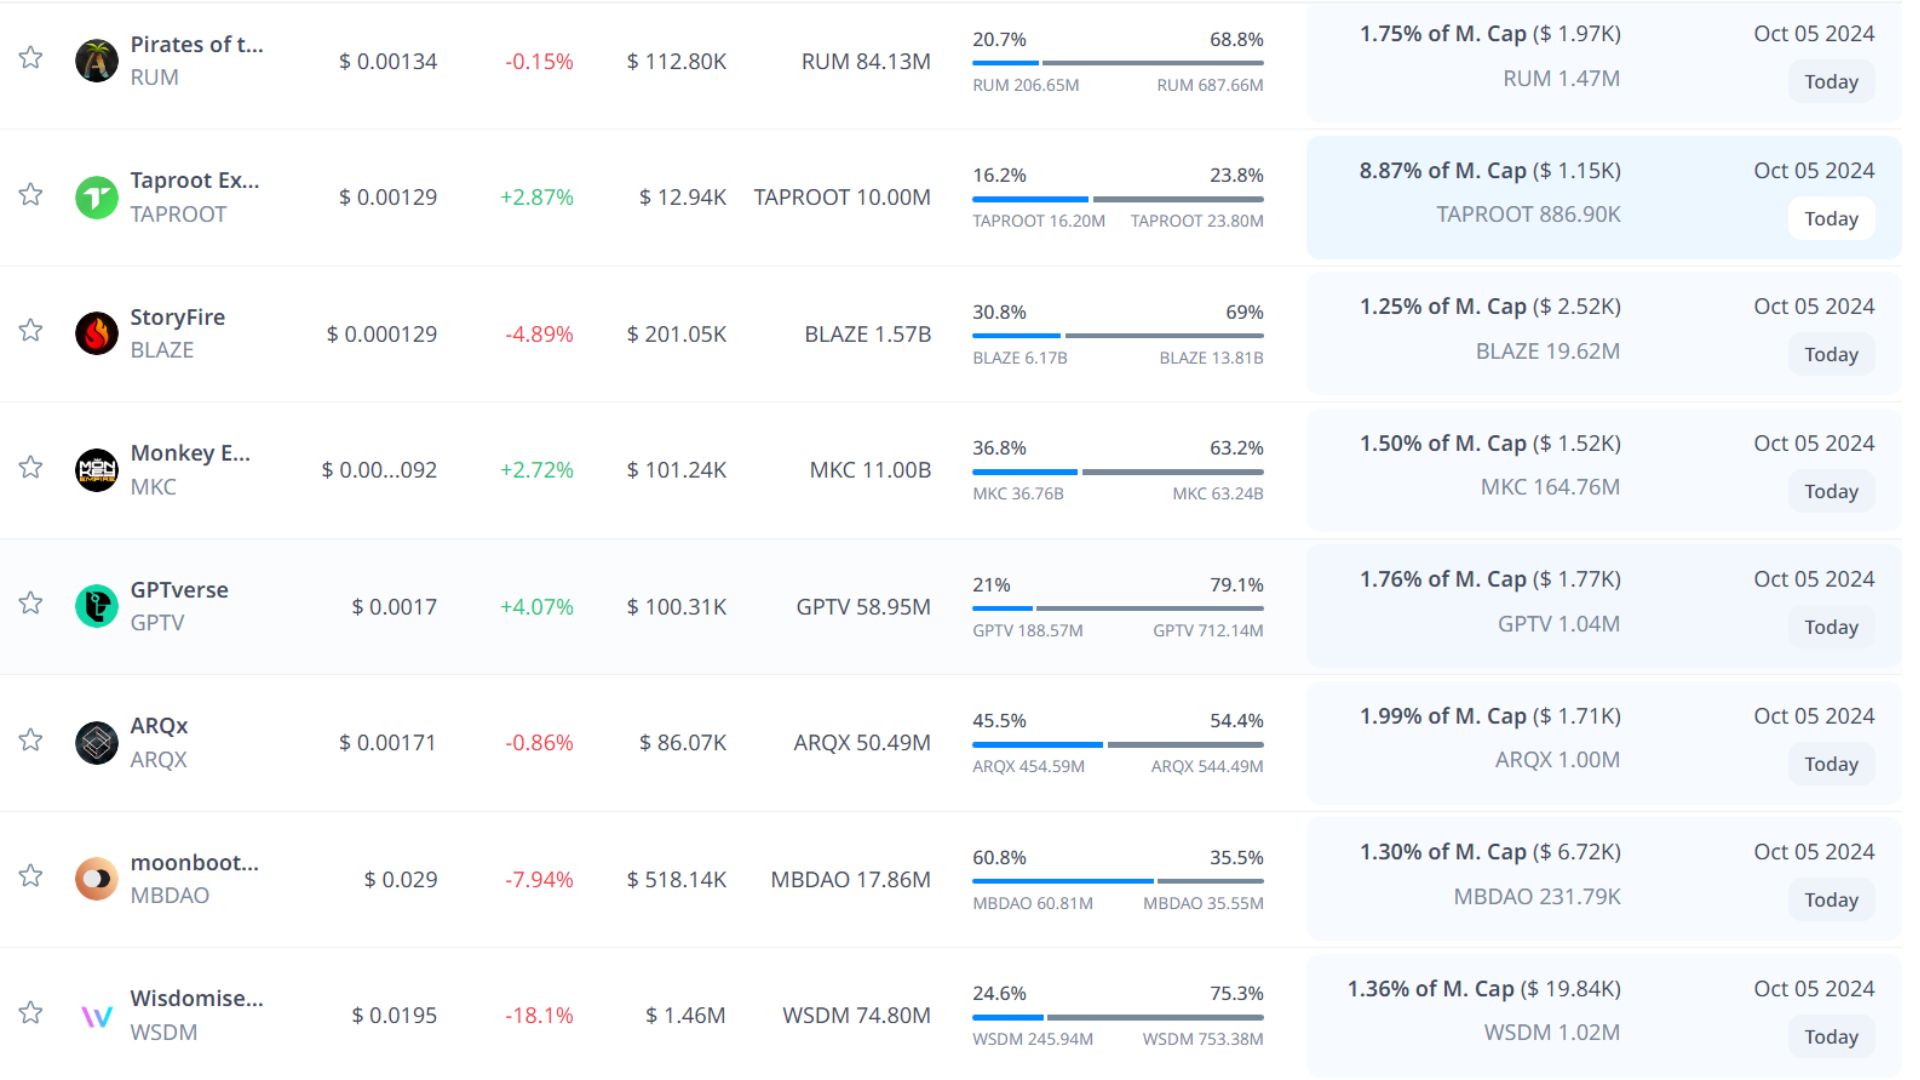
Task: Star Pirates of the Caribbean as favorite
Action: pyautogui.click(x=31, y=58)
